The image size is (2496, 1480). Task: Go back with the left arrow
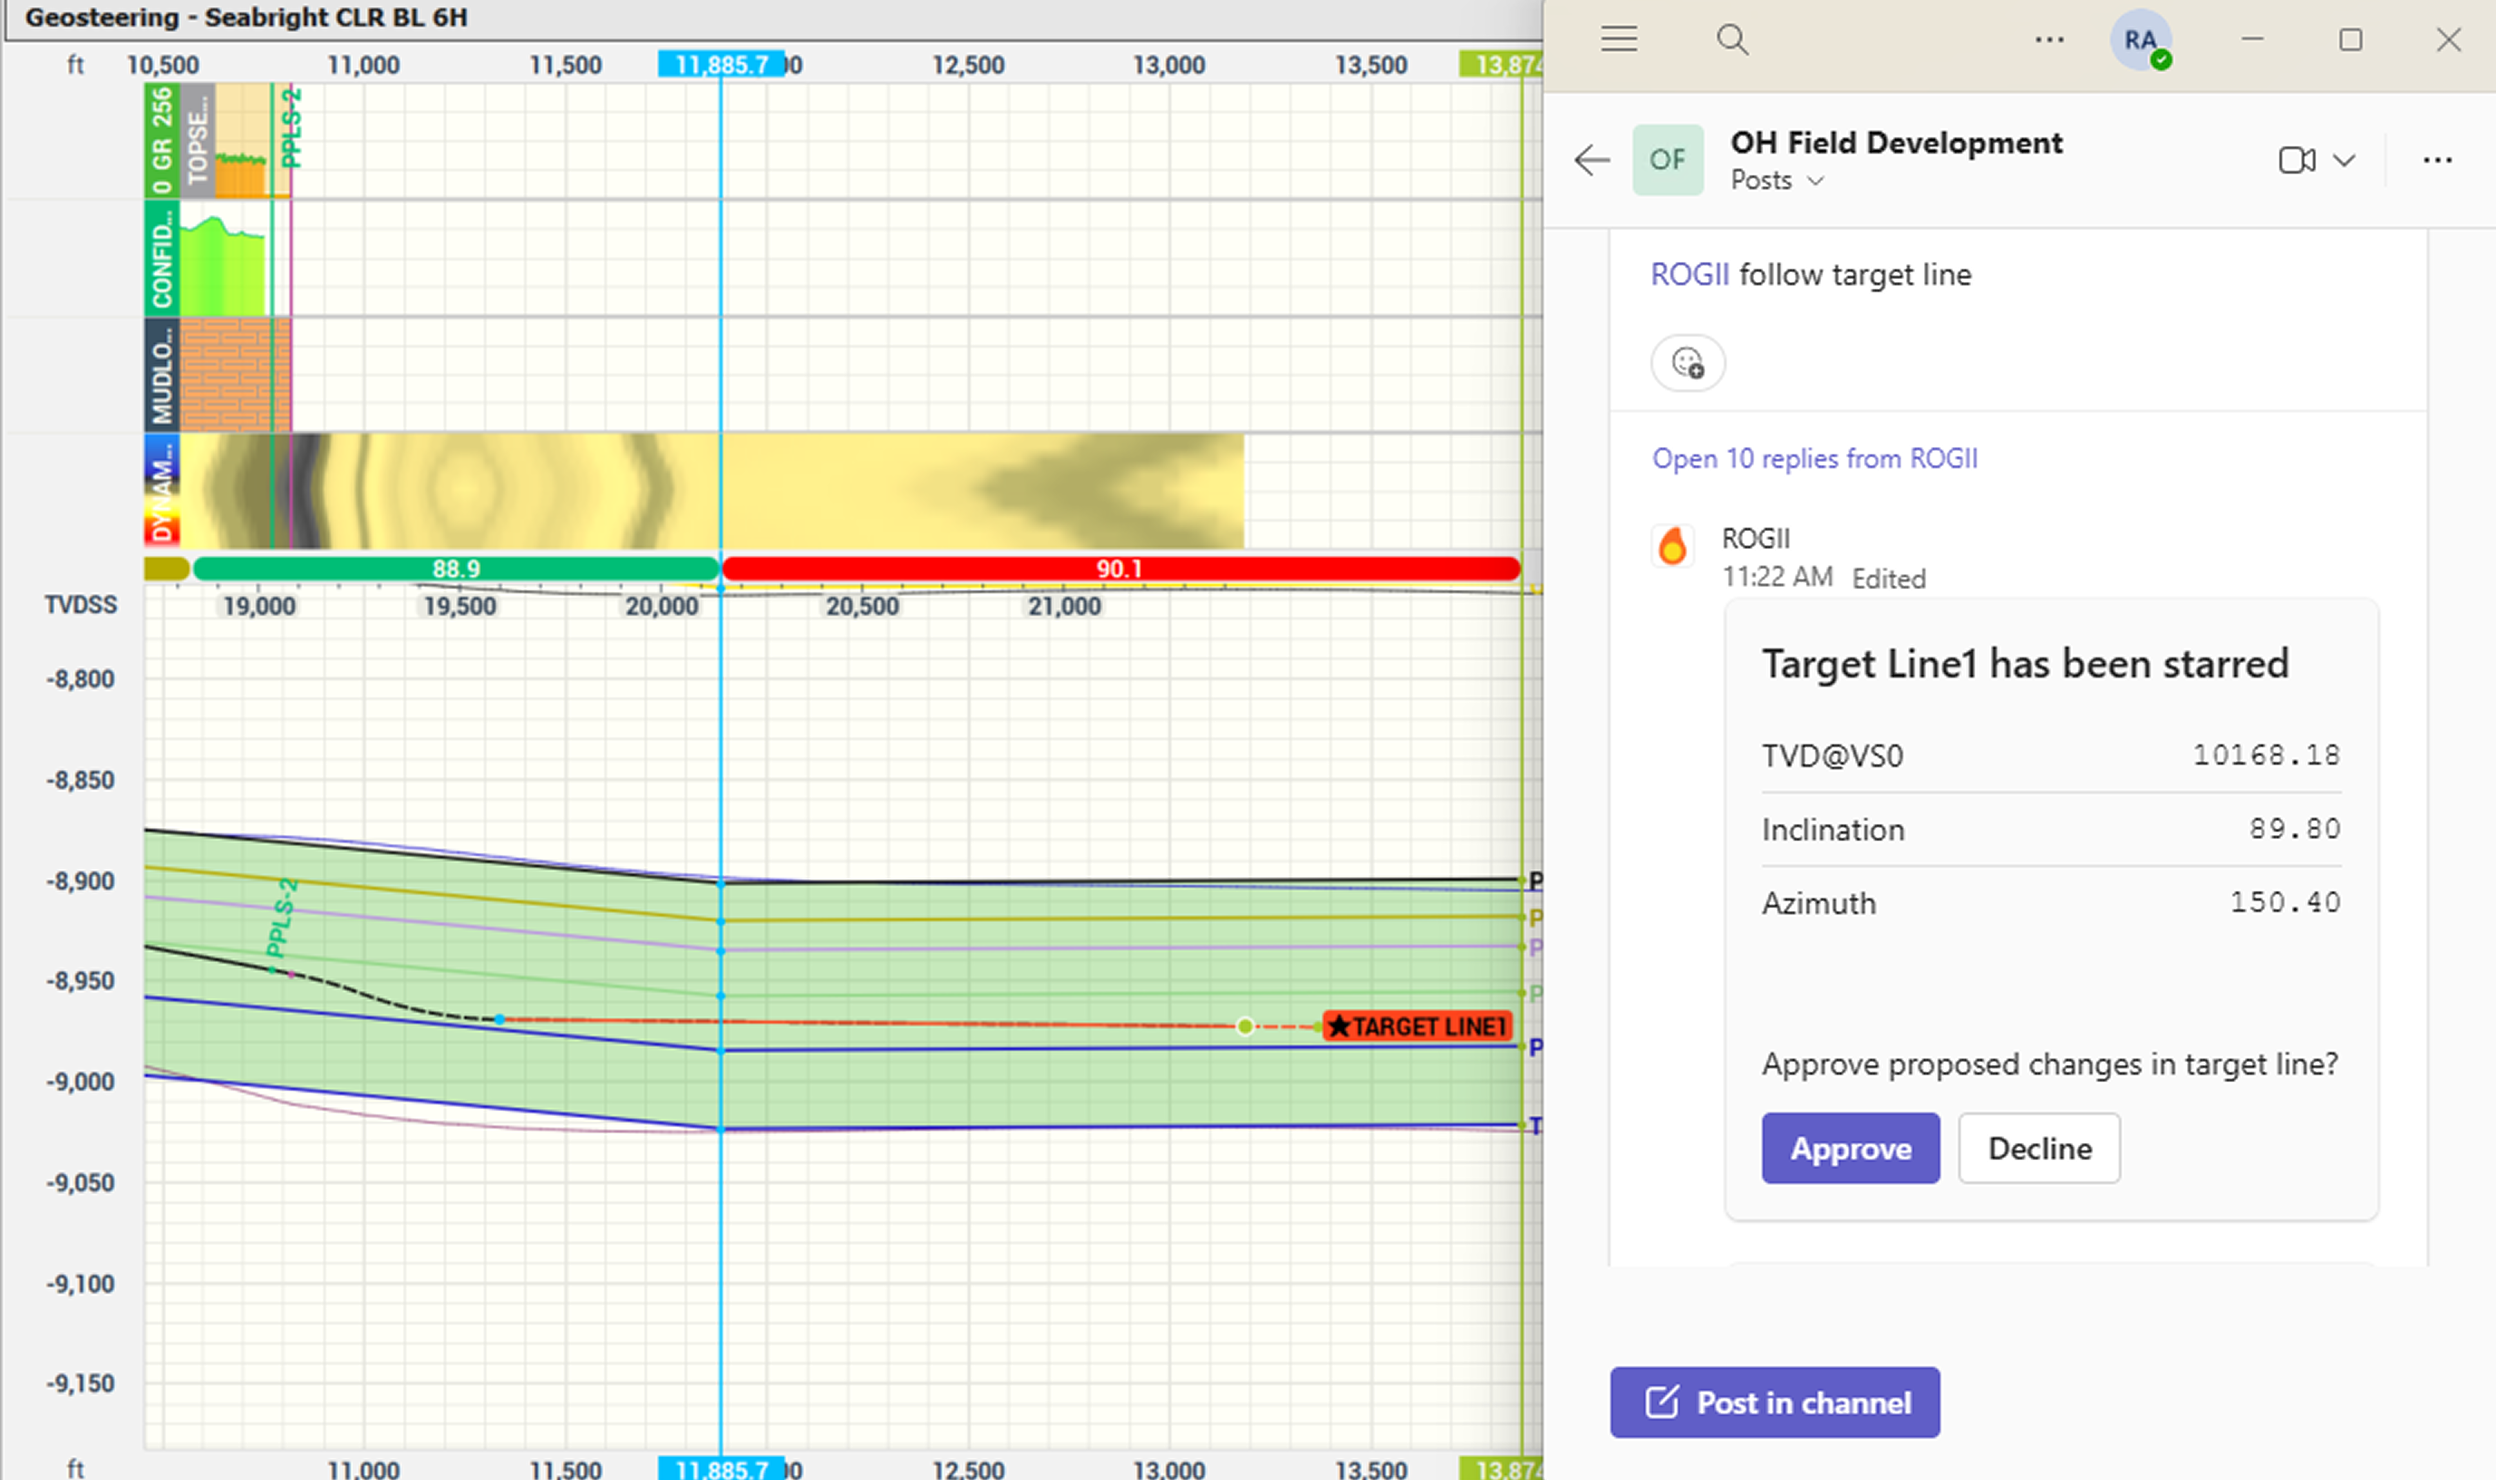(1591, 160)
